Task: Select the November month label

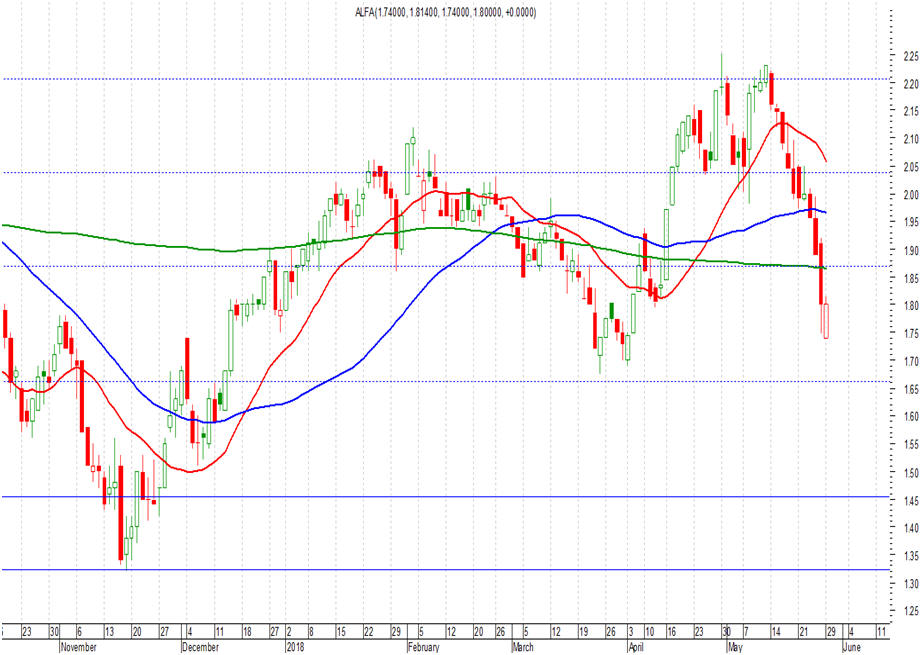Action: [79, 647]
